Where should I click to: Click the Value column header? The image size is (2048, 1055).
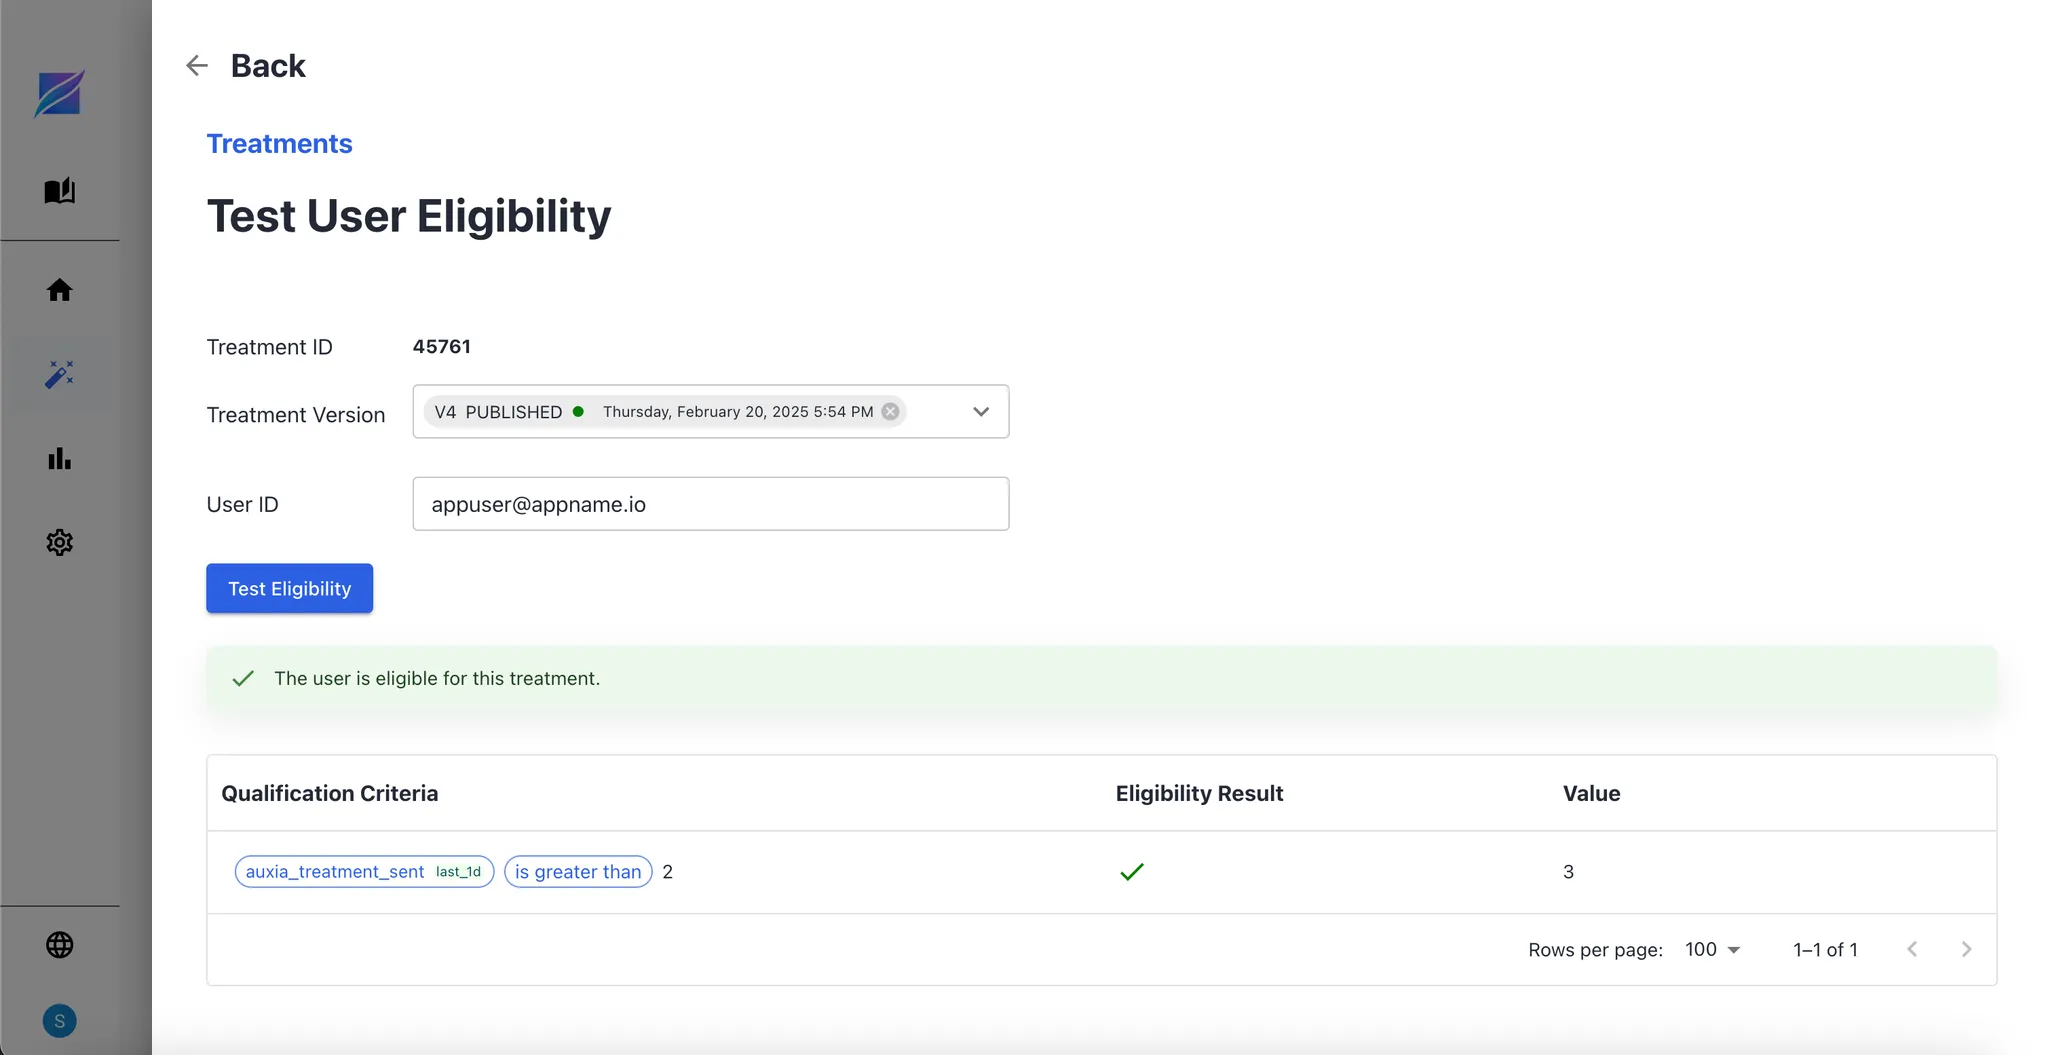click(1592, 794)
